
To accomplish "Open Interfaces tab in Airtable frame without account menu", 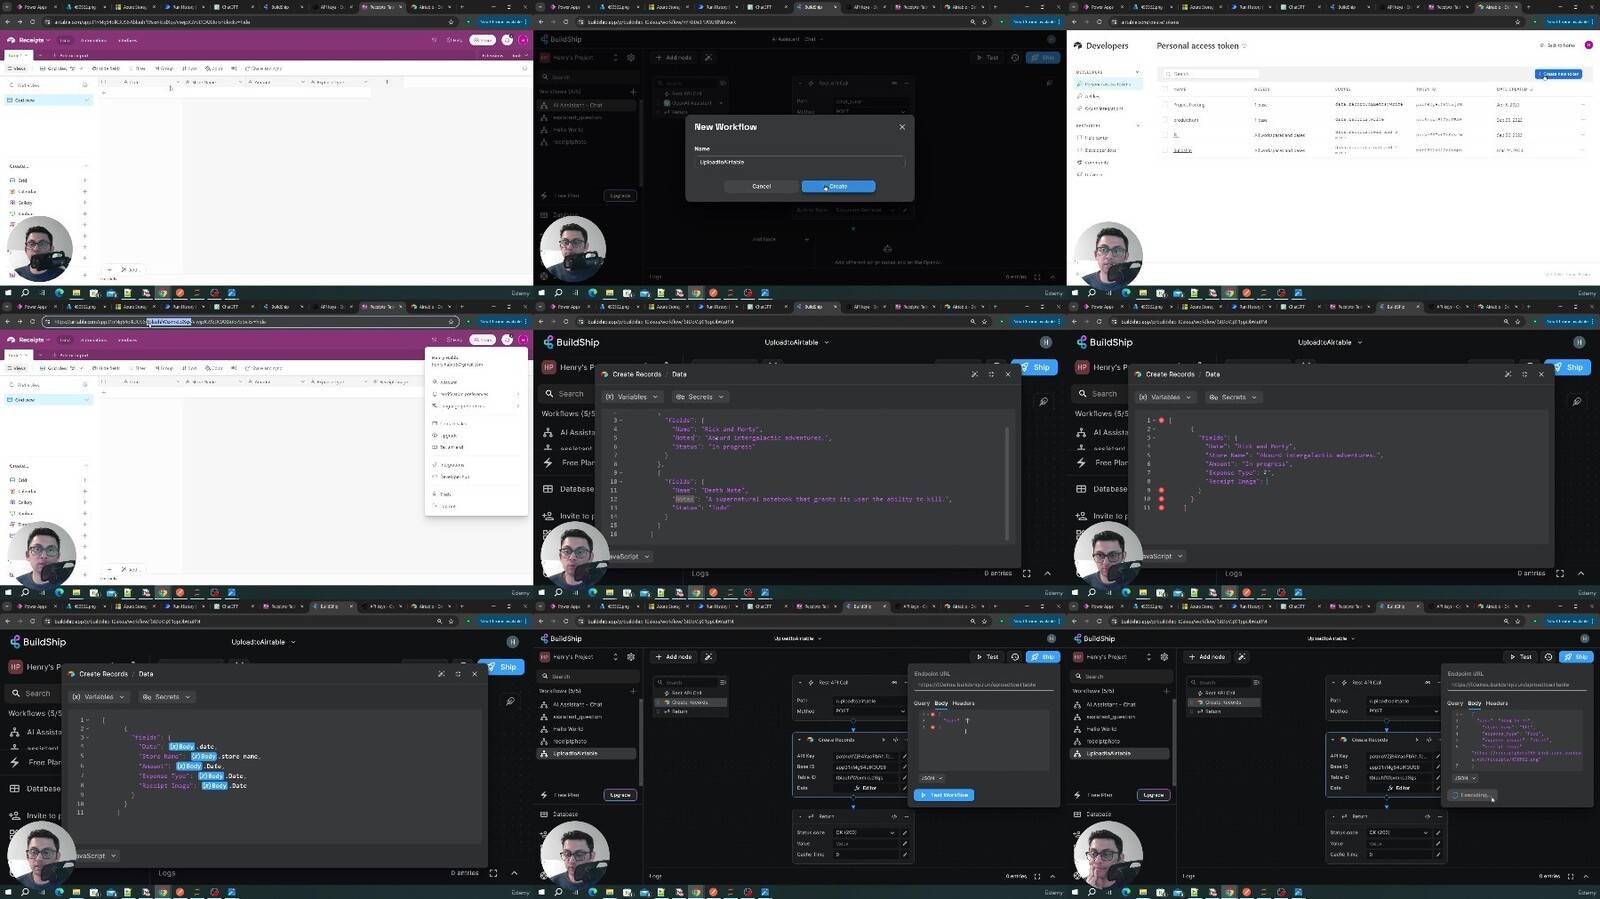I will tap(128, 40).
